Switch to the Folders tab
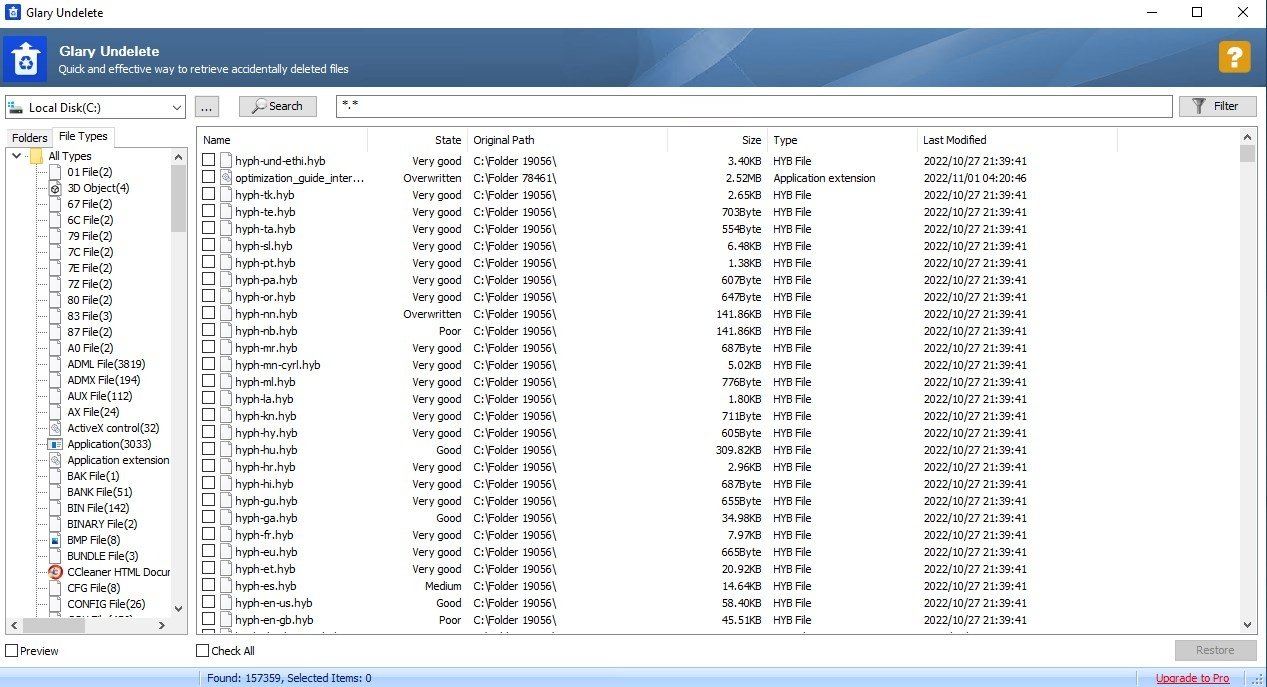This screenshot has height=687, width=1267. [x=29, y=138]
